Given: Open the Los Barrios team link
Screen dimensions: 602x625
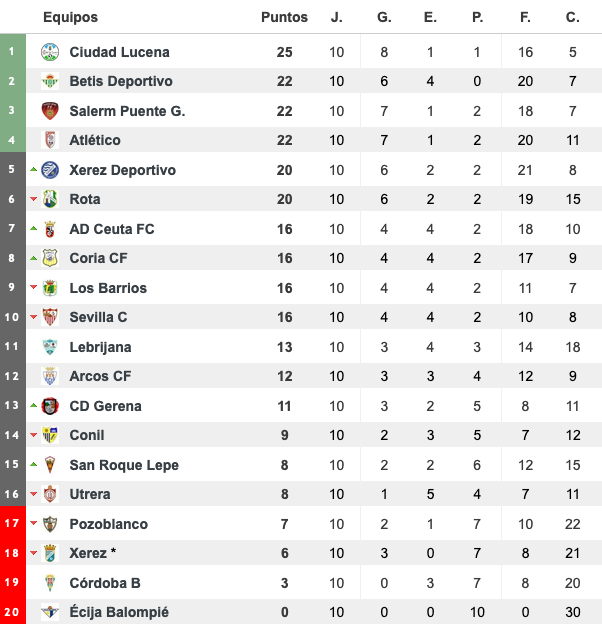Looking at the screenshot, I should (x=108, y=288).
